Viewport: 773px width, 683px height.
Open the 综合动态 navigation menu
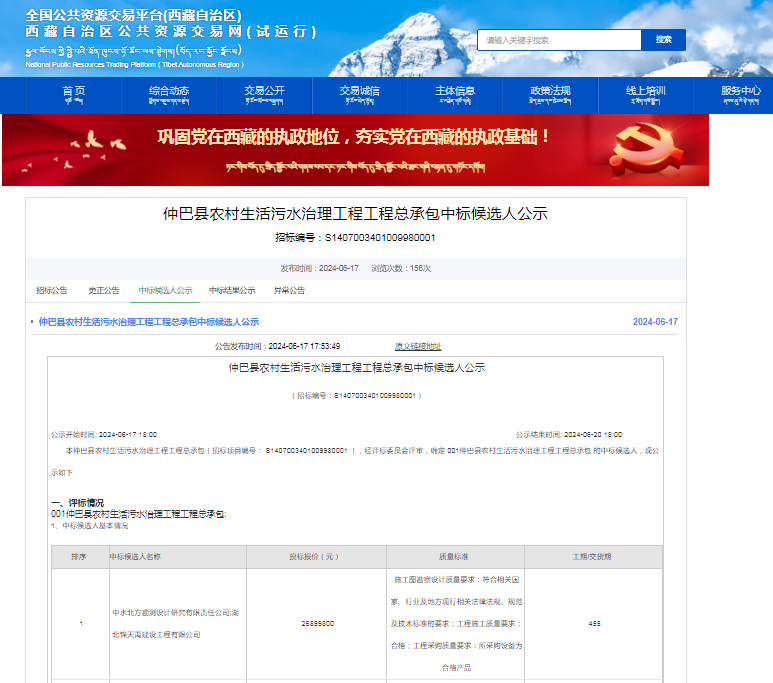[169, 95]
